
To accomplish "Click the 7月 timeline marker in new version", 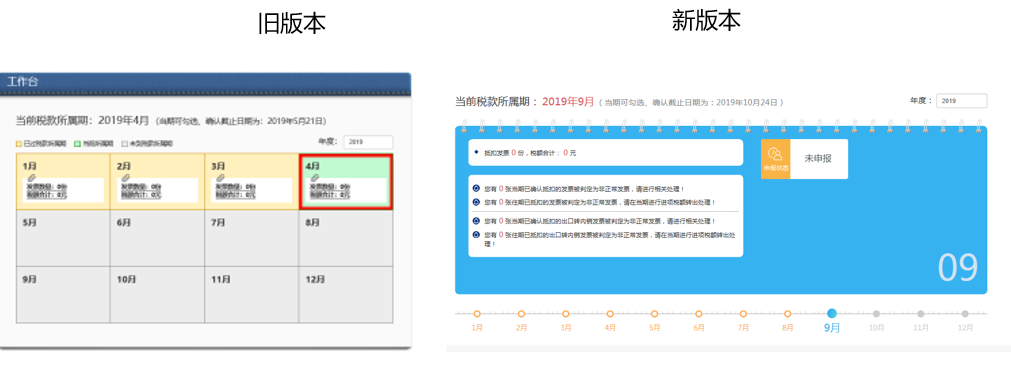I will [x=743, y=314].
